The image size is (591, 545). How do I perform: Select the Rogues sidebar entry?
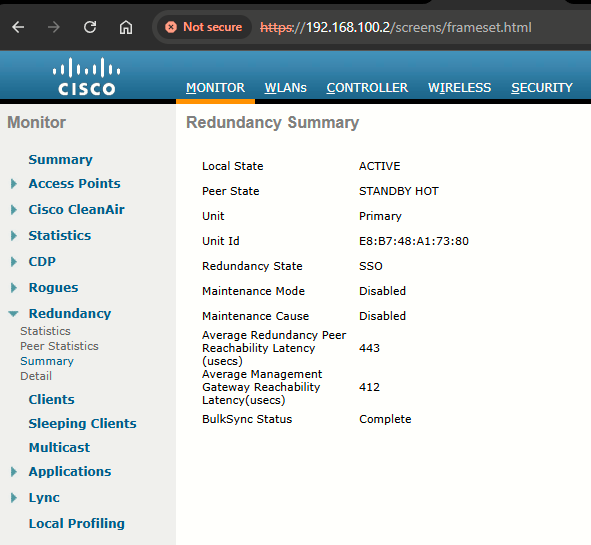tap(54, 288)
